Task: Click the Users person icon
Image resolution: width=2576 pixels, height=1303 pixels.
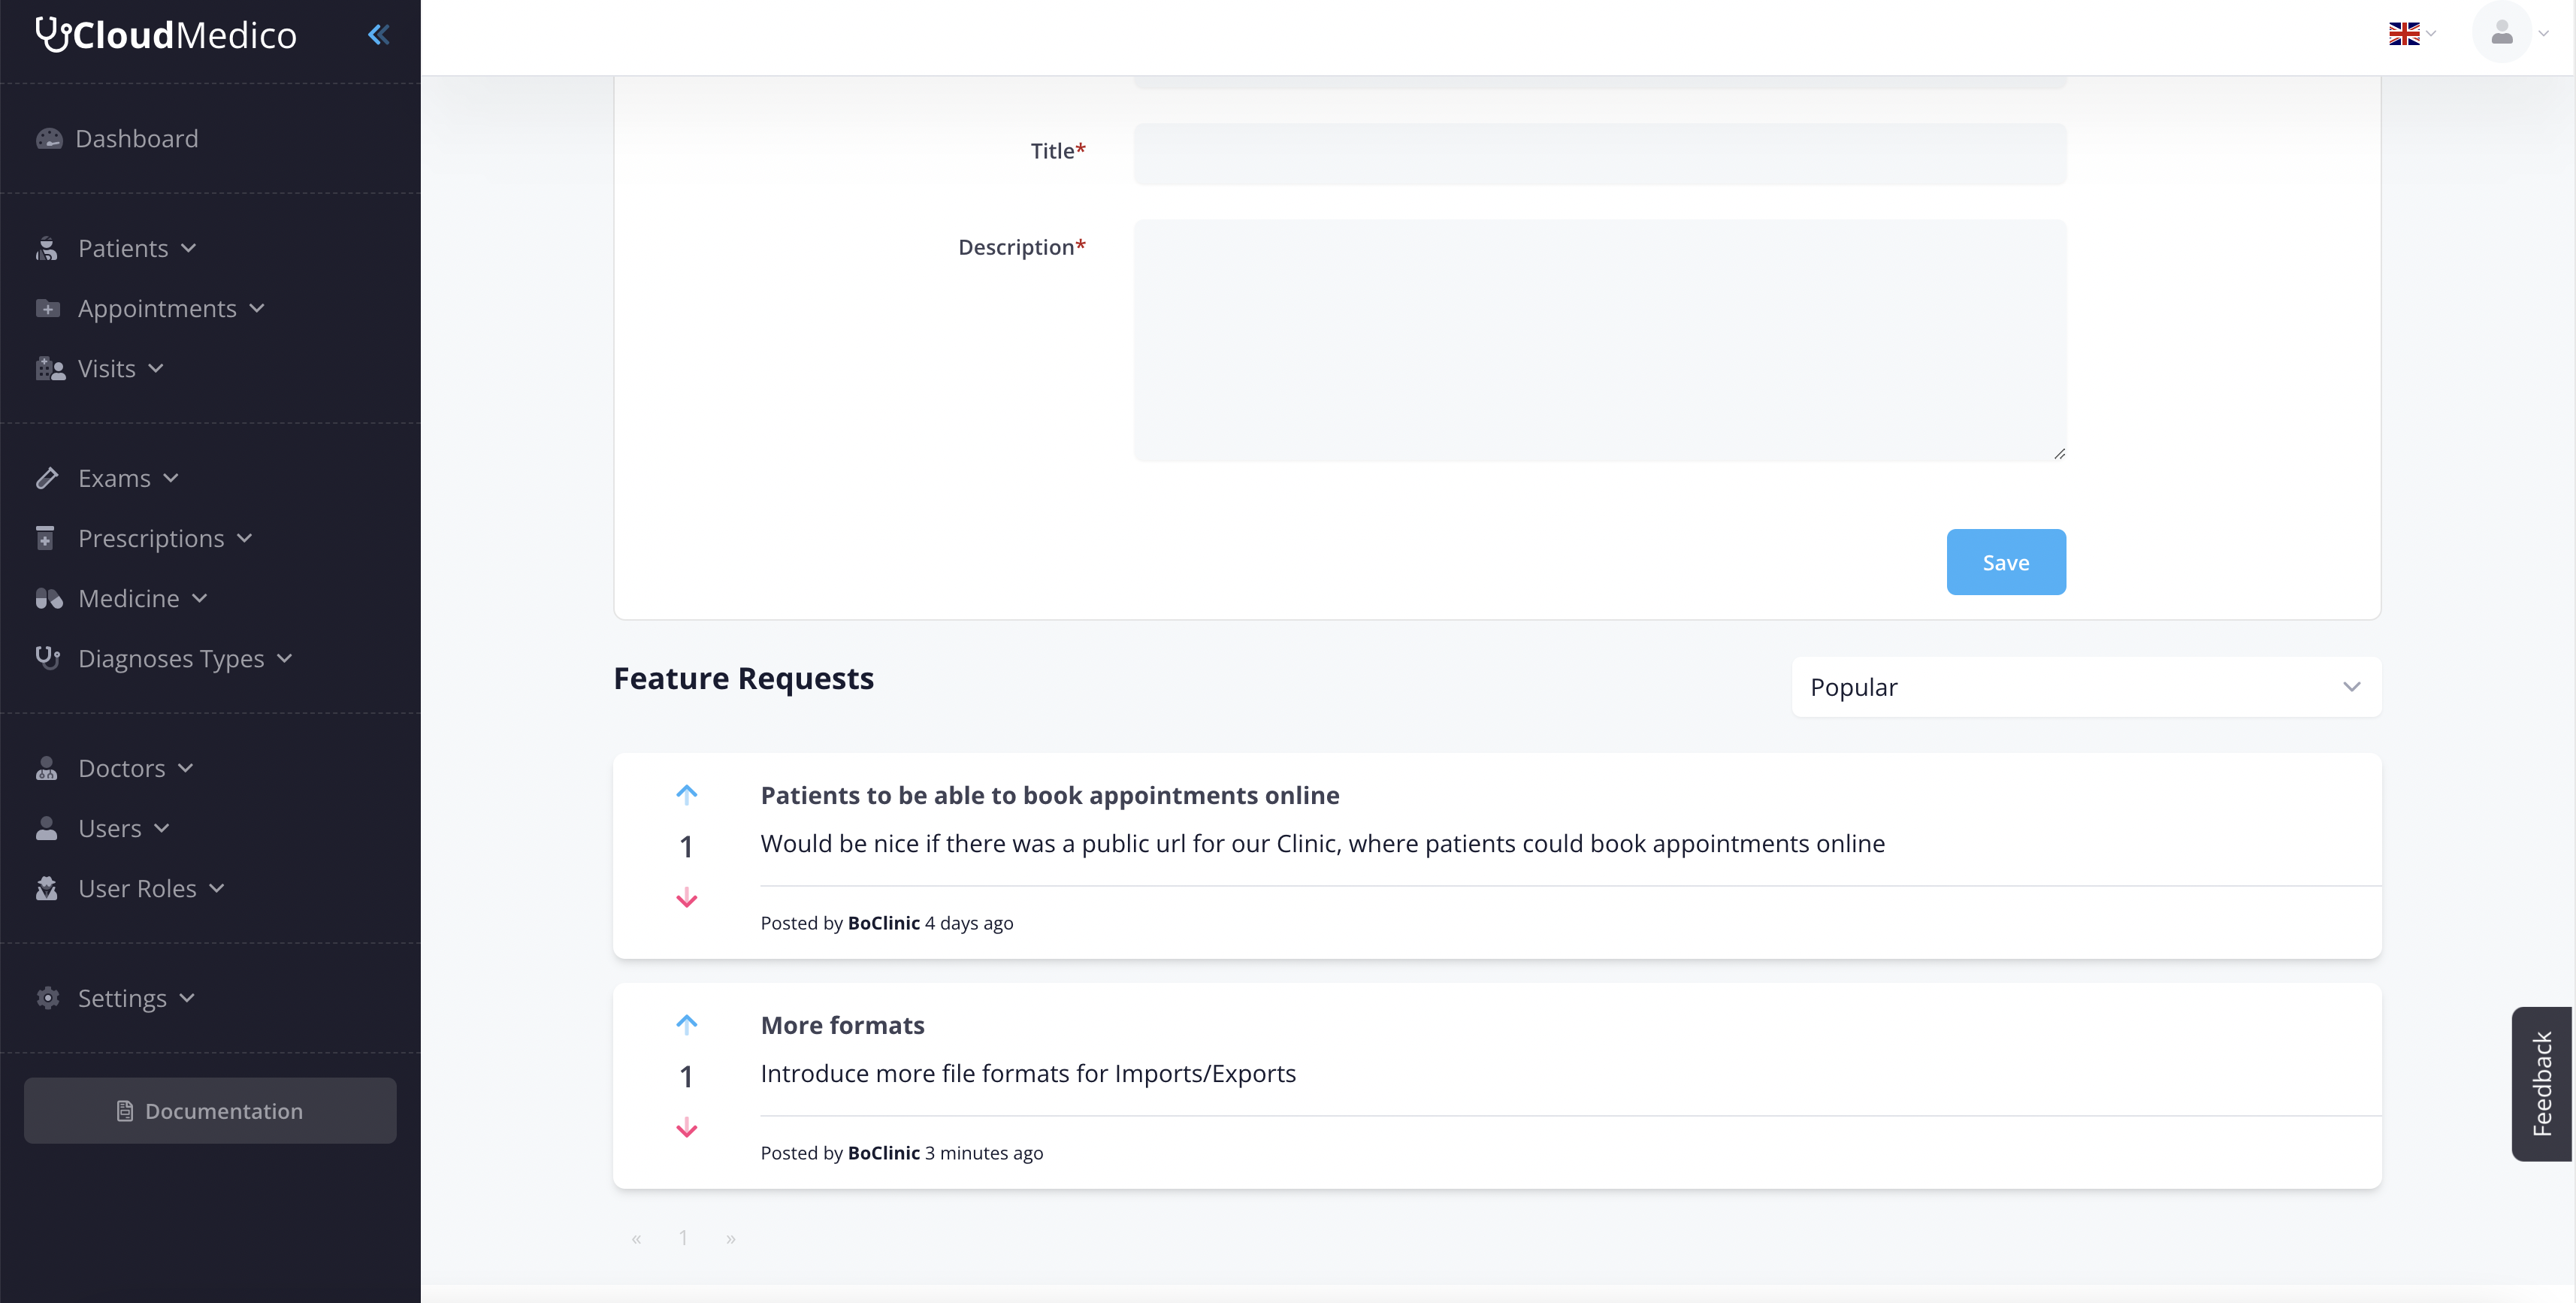Action: coord(47,829)
